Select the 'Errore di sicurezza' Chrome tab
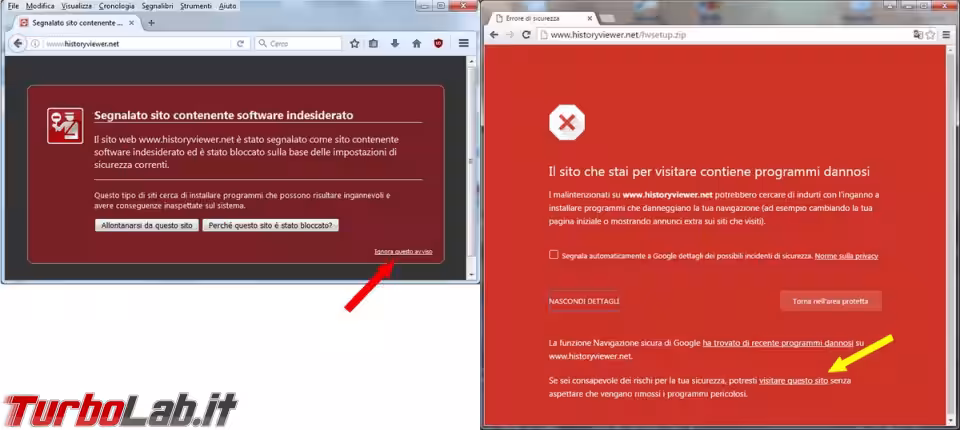960x430 pixels. (542, 18)
